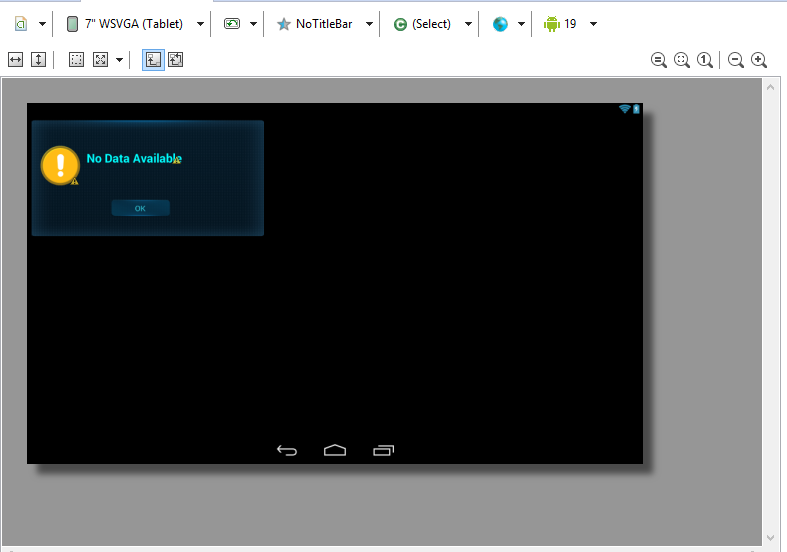Click the preview back navigation icon

[287, 450]
